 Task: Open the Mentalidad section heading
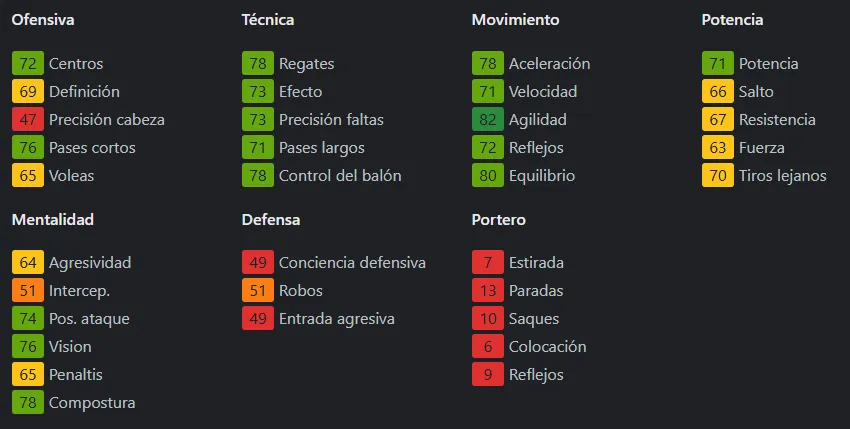tap(52, 219)
